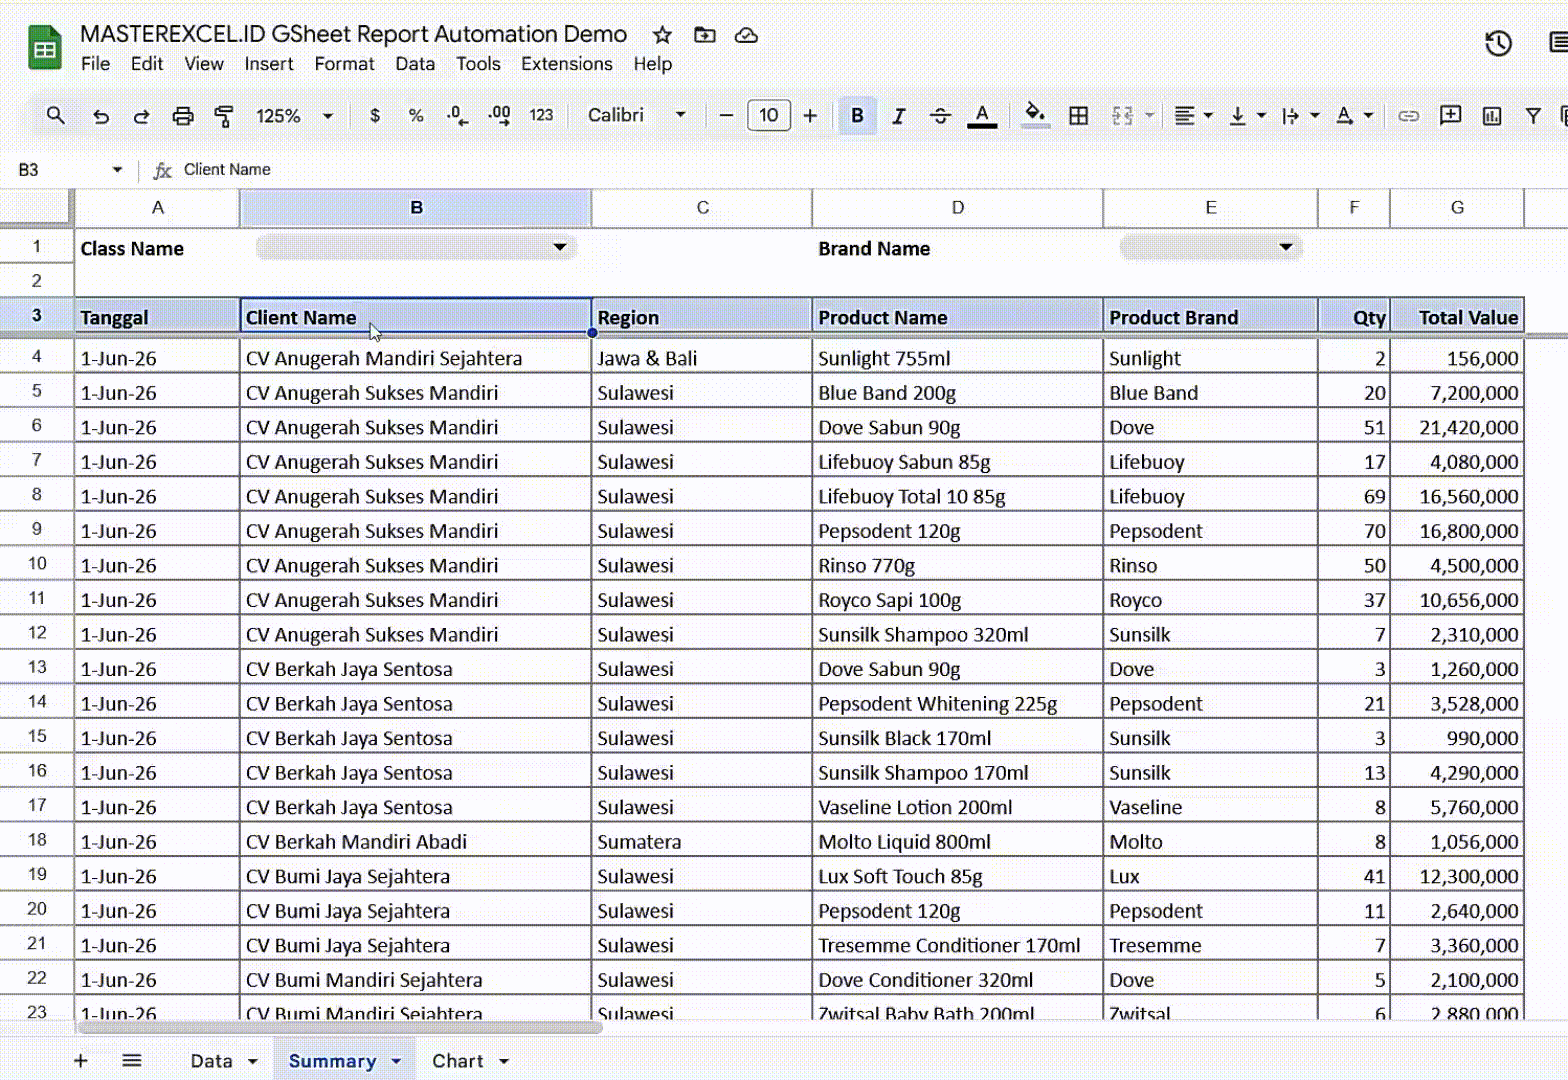1568x1080 pixels.
Task: Open the zoom level 125% dropdown
Action: (x=294, y=116)
